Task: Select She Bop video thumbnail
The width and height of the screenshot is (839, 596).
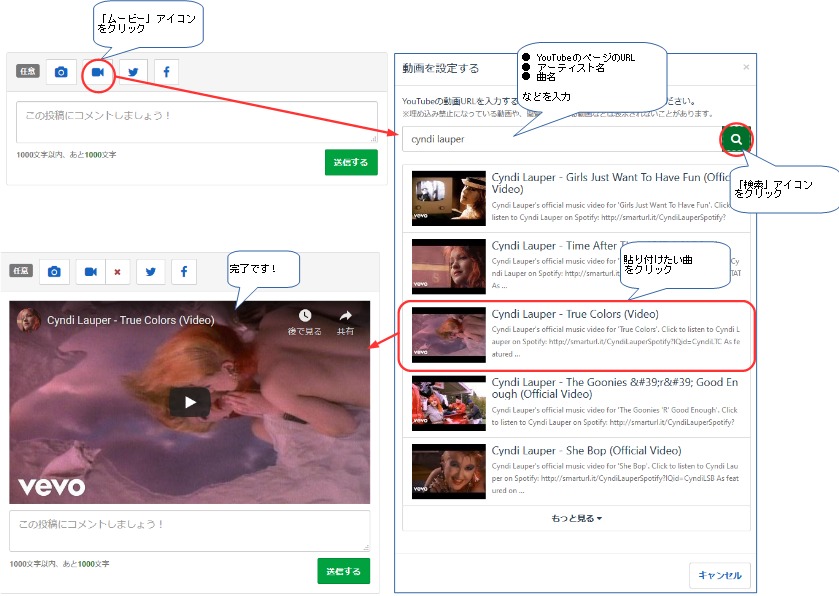Action: pyautogui.click(x=448, y=471)
